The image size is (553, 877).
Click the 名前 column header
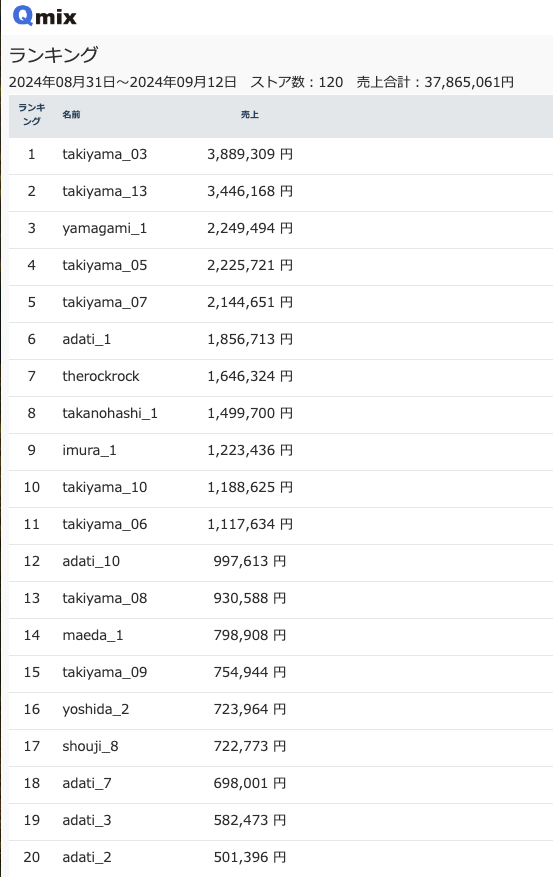[x=71, y=114]
